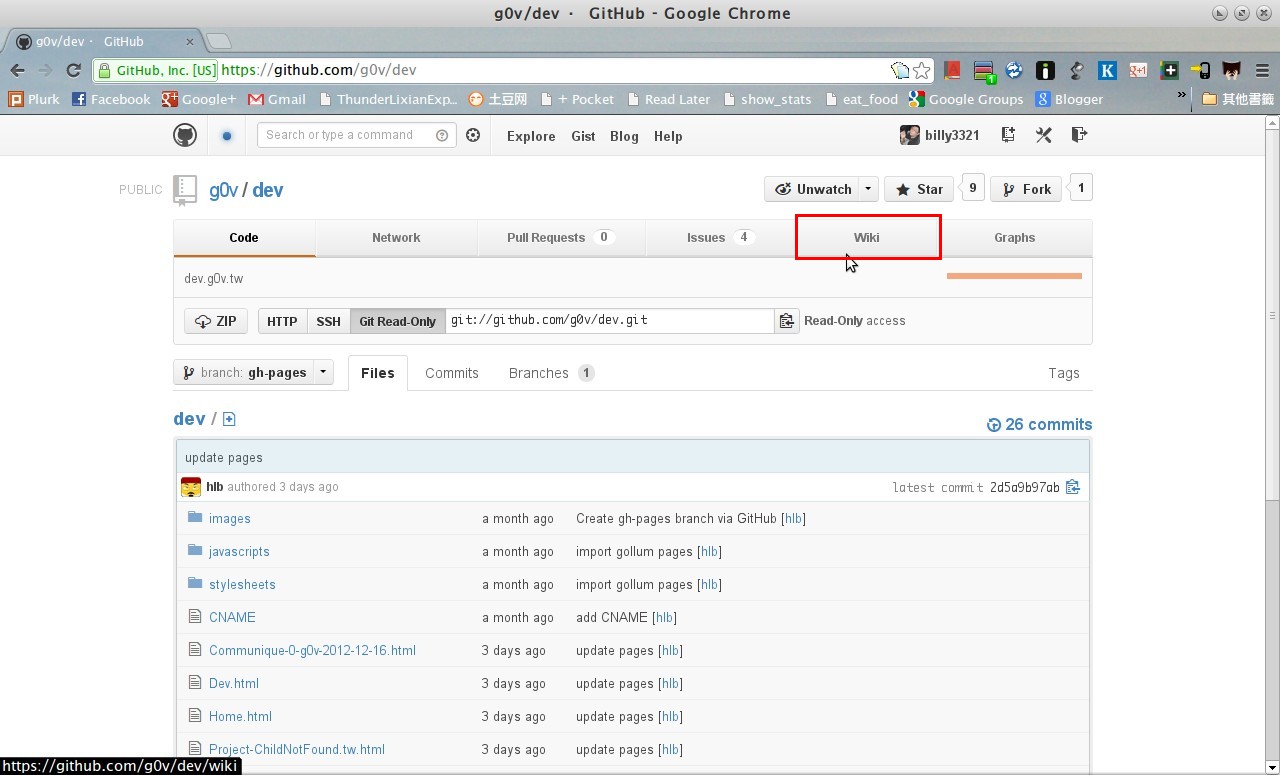
Task: Switch to the Branches subtab
Action: pyautogui.click(x=551, y=373)
